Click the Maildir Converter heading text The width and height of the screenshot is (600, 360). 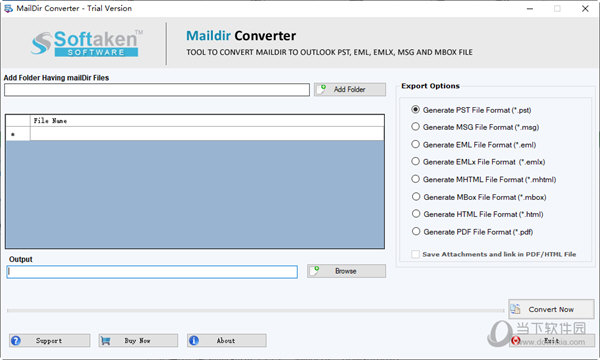(241, 36)
